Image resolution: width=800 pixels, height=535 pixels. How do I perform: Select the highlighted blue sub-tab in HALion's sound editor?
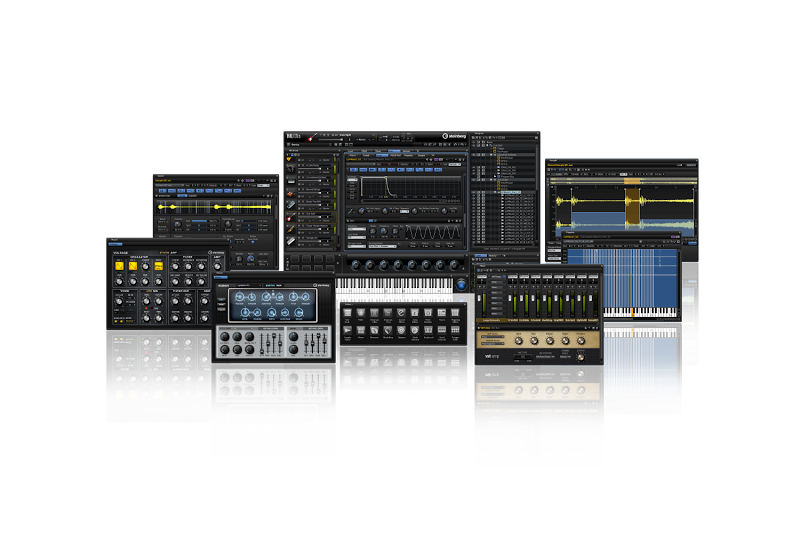[382, 156]
